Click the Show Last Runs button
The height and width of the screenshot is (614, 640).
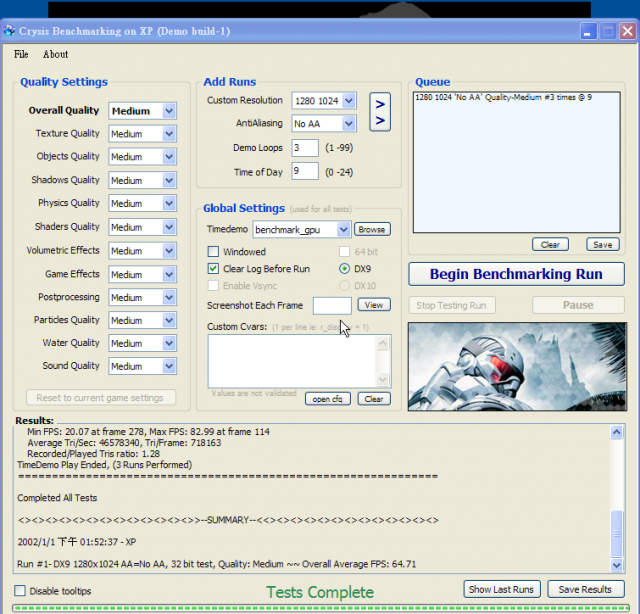point(501,590)
